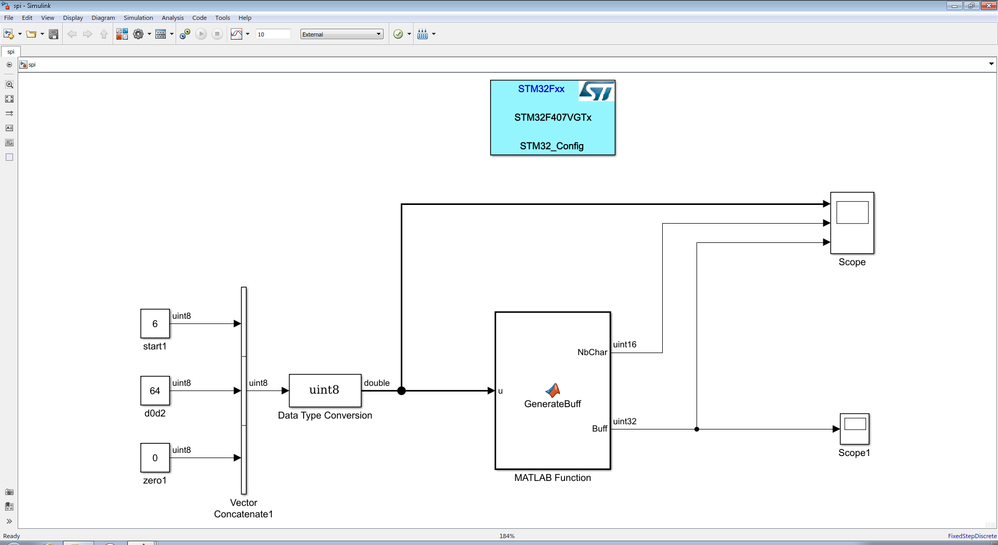
Task: Click the Fit to View palette icon
Action: point(9,99)
